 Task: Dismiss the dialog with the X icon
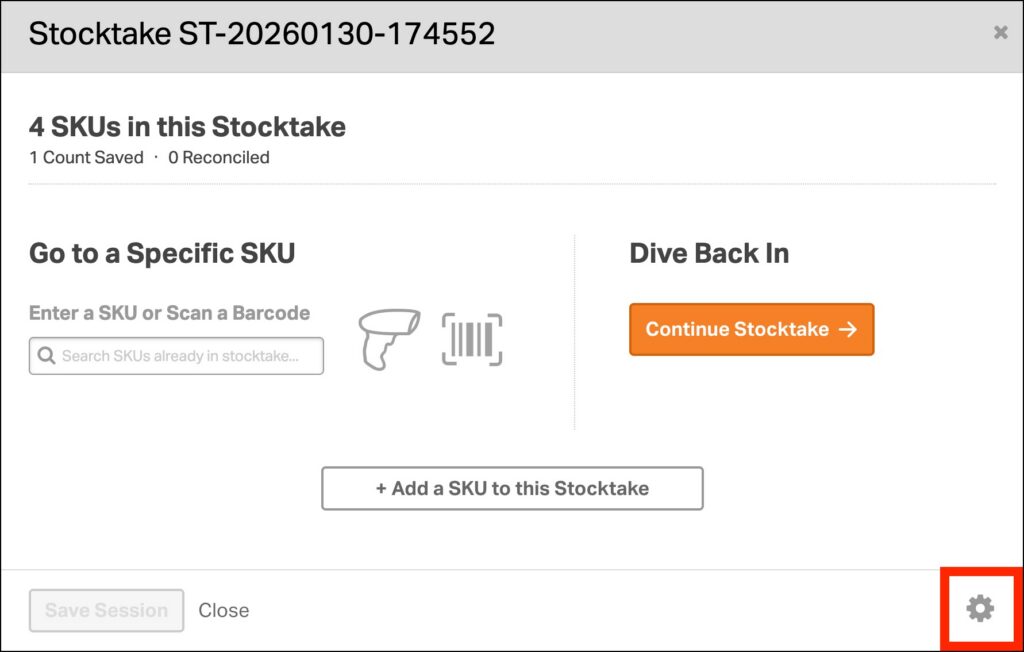click(1000, 33)
